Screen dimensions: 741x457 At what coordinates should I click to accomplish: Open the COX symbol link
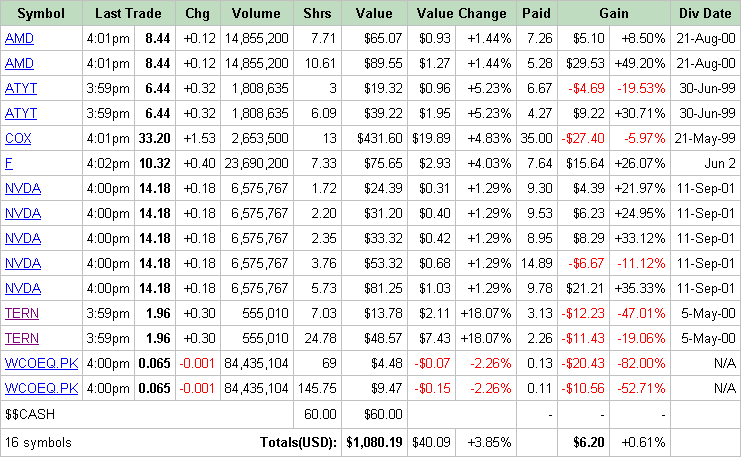[x=18, y=138]
